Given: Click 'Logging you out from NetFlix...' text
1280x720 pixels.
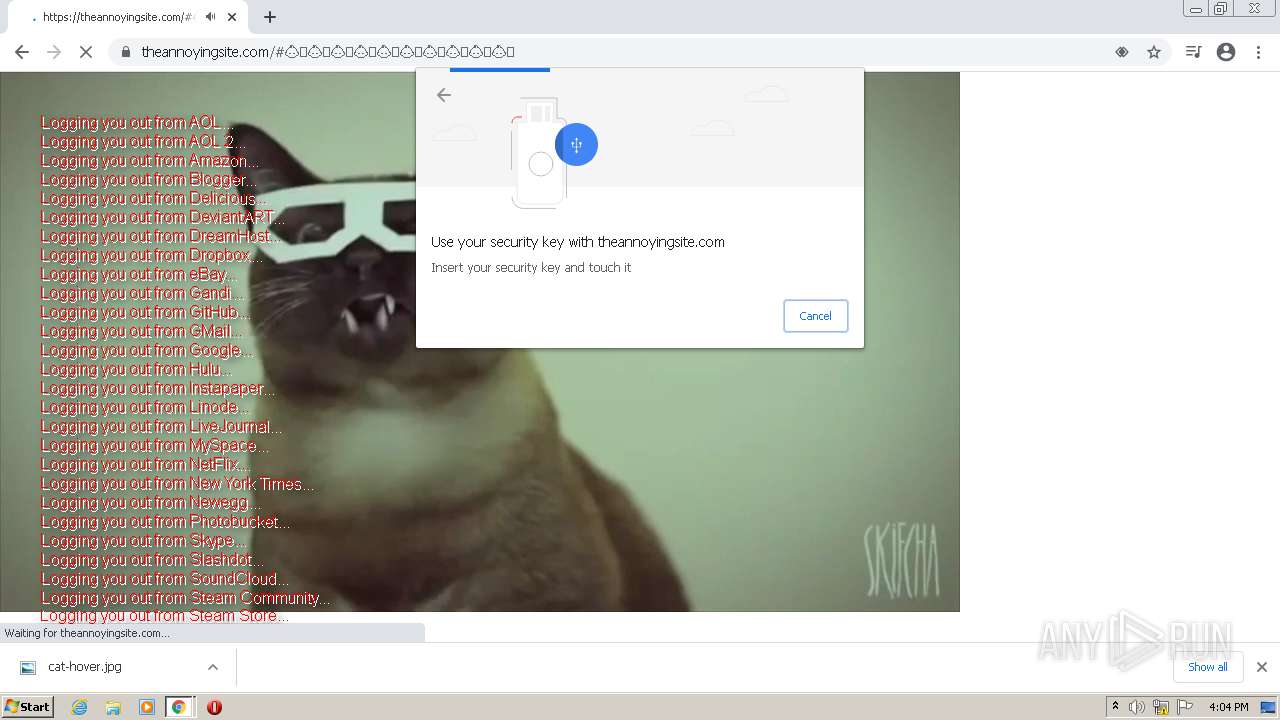Looking at the screenshot, I should coord(146,465).
